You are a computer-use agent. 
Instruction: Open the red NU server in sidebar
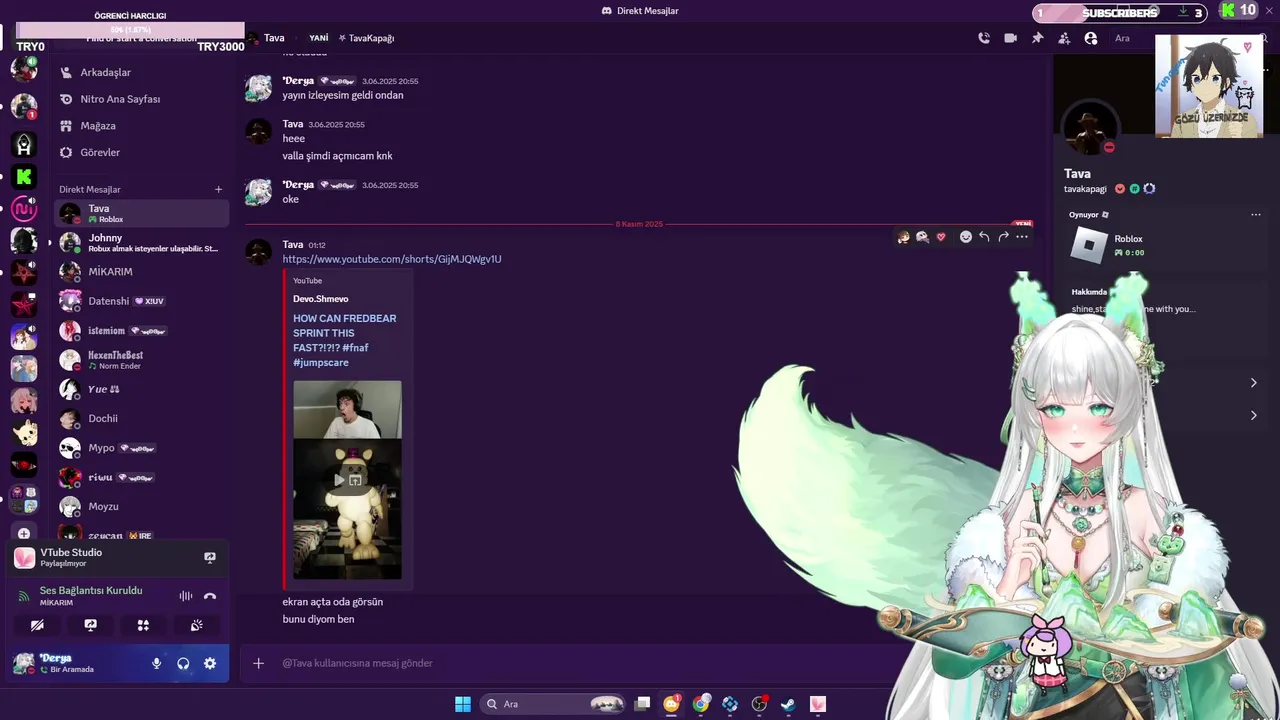[x=24, y=209]
